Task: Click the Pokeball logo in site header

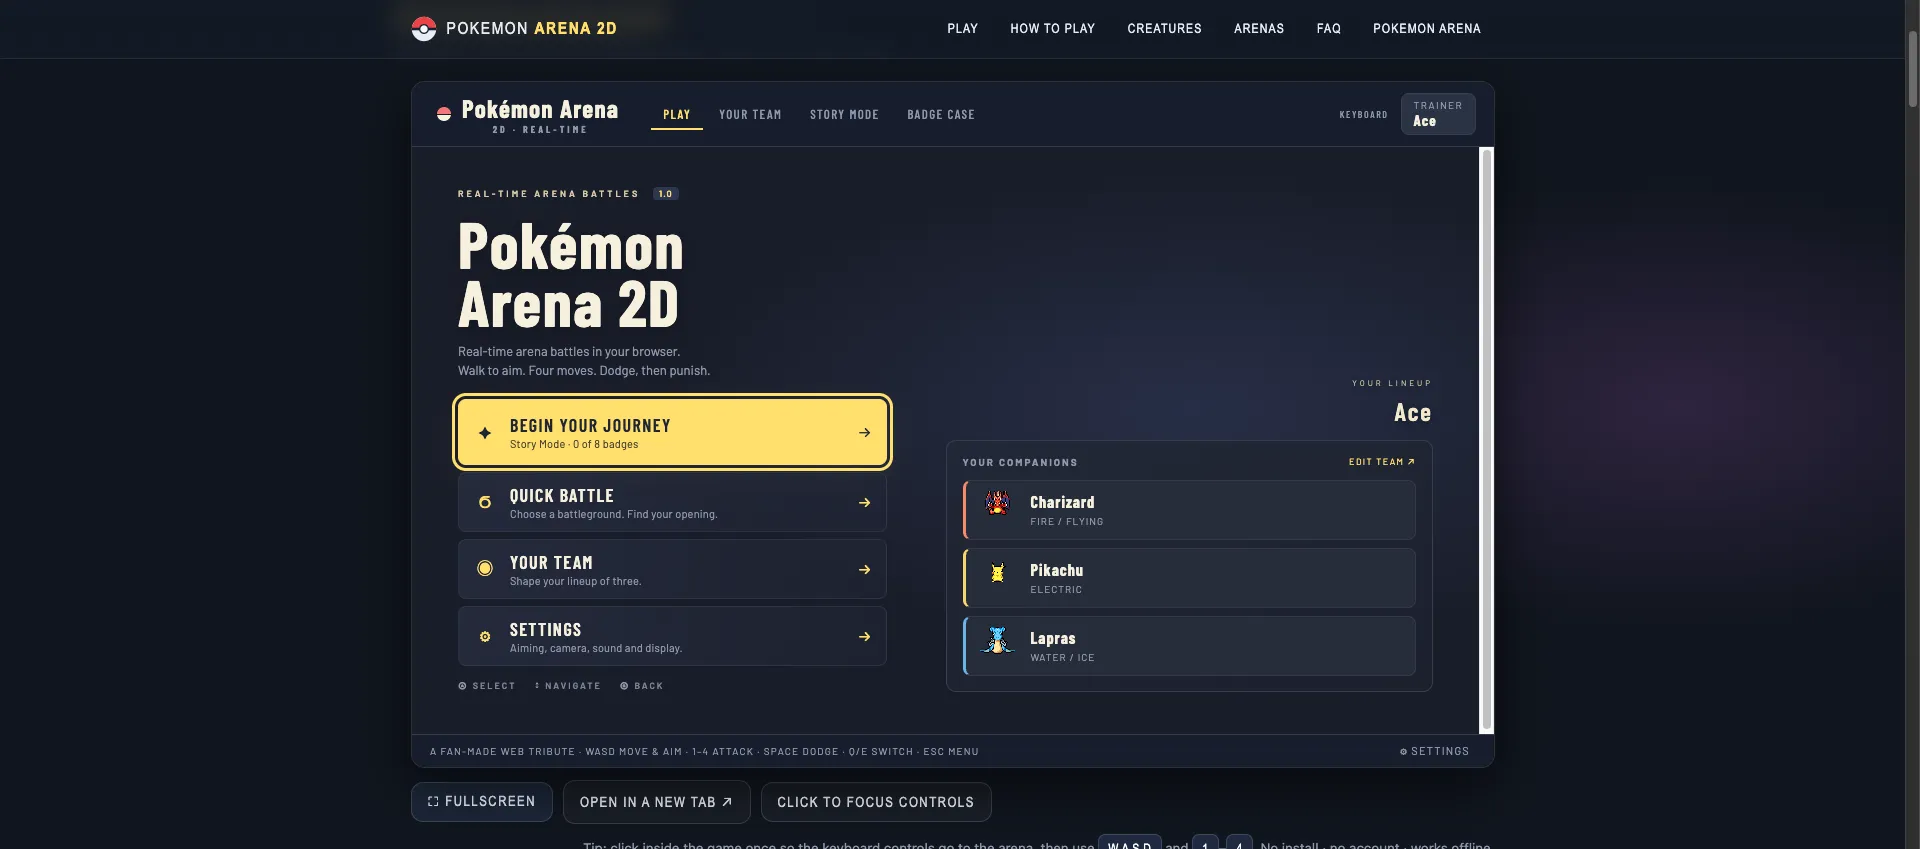Action: point(424,29)
